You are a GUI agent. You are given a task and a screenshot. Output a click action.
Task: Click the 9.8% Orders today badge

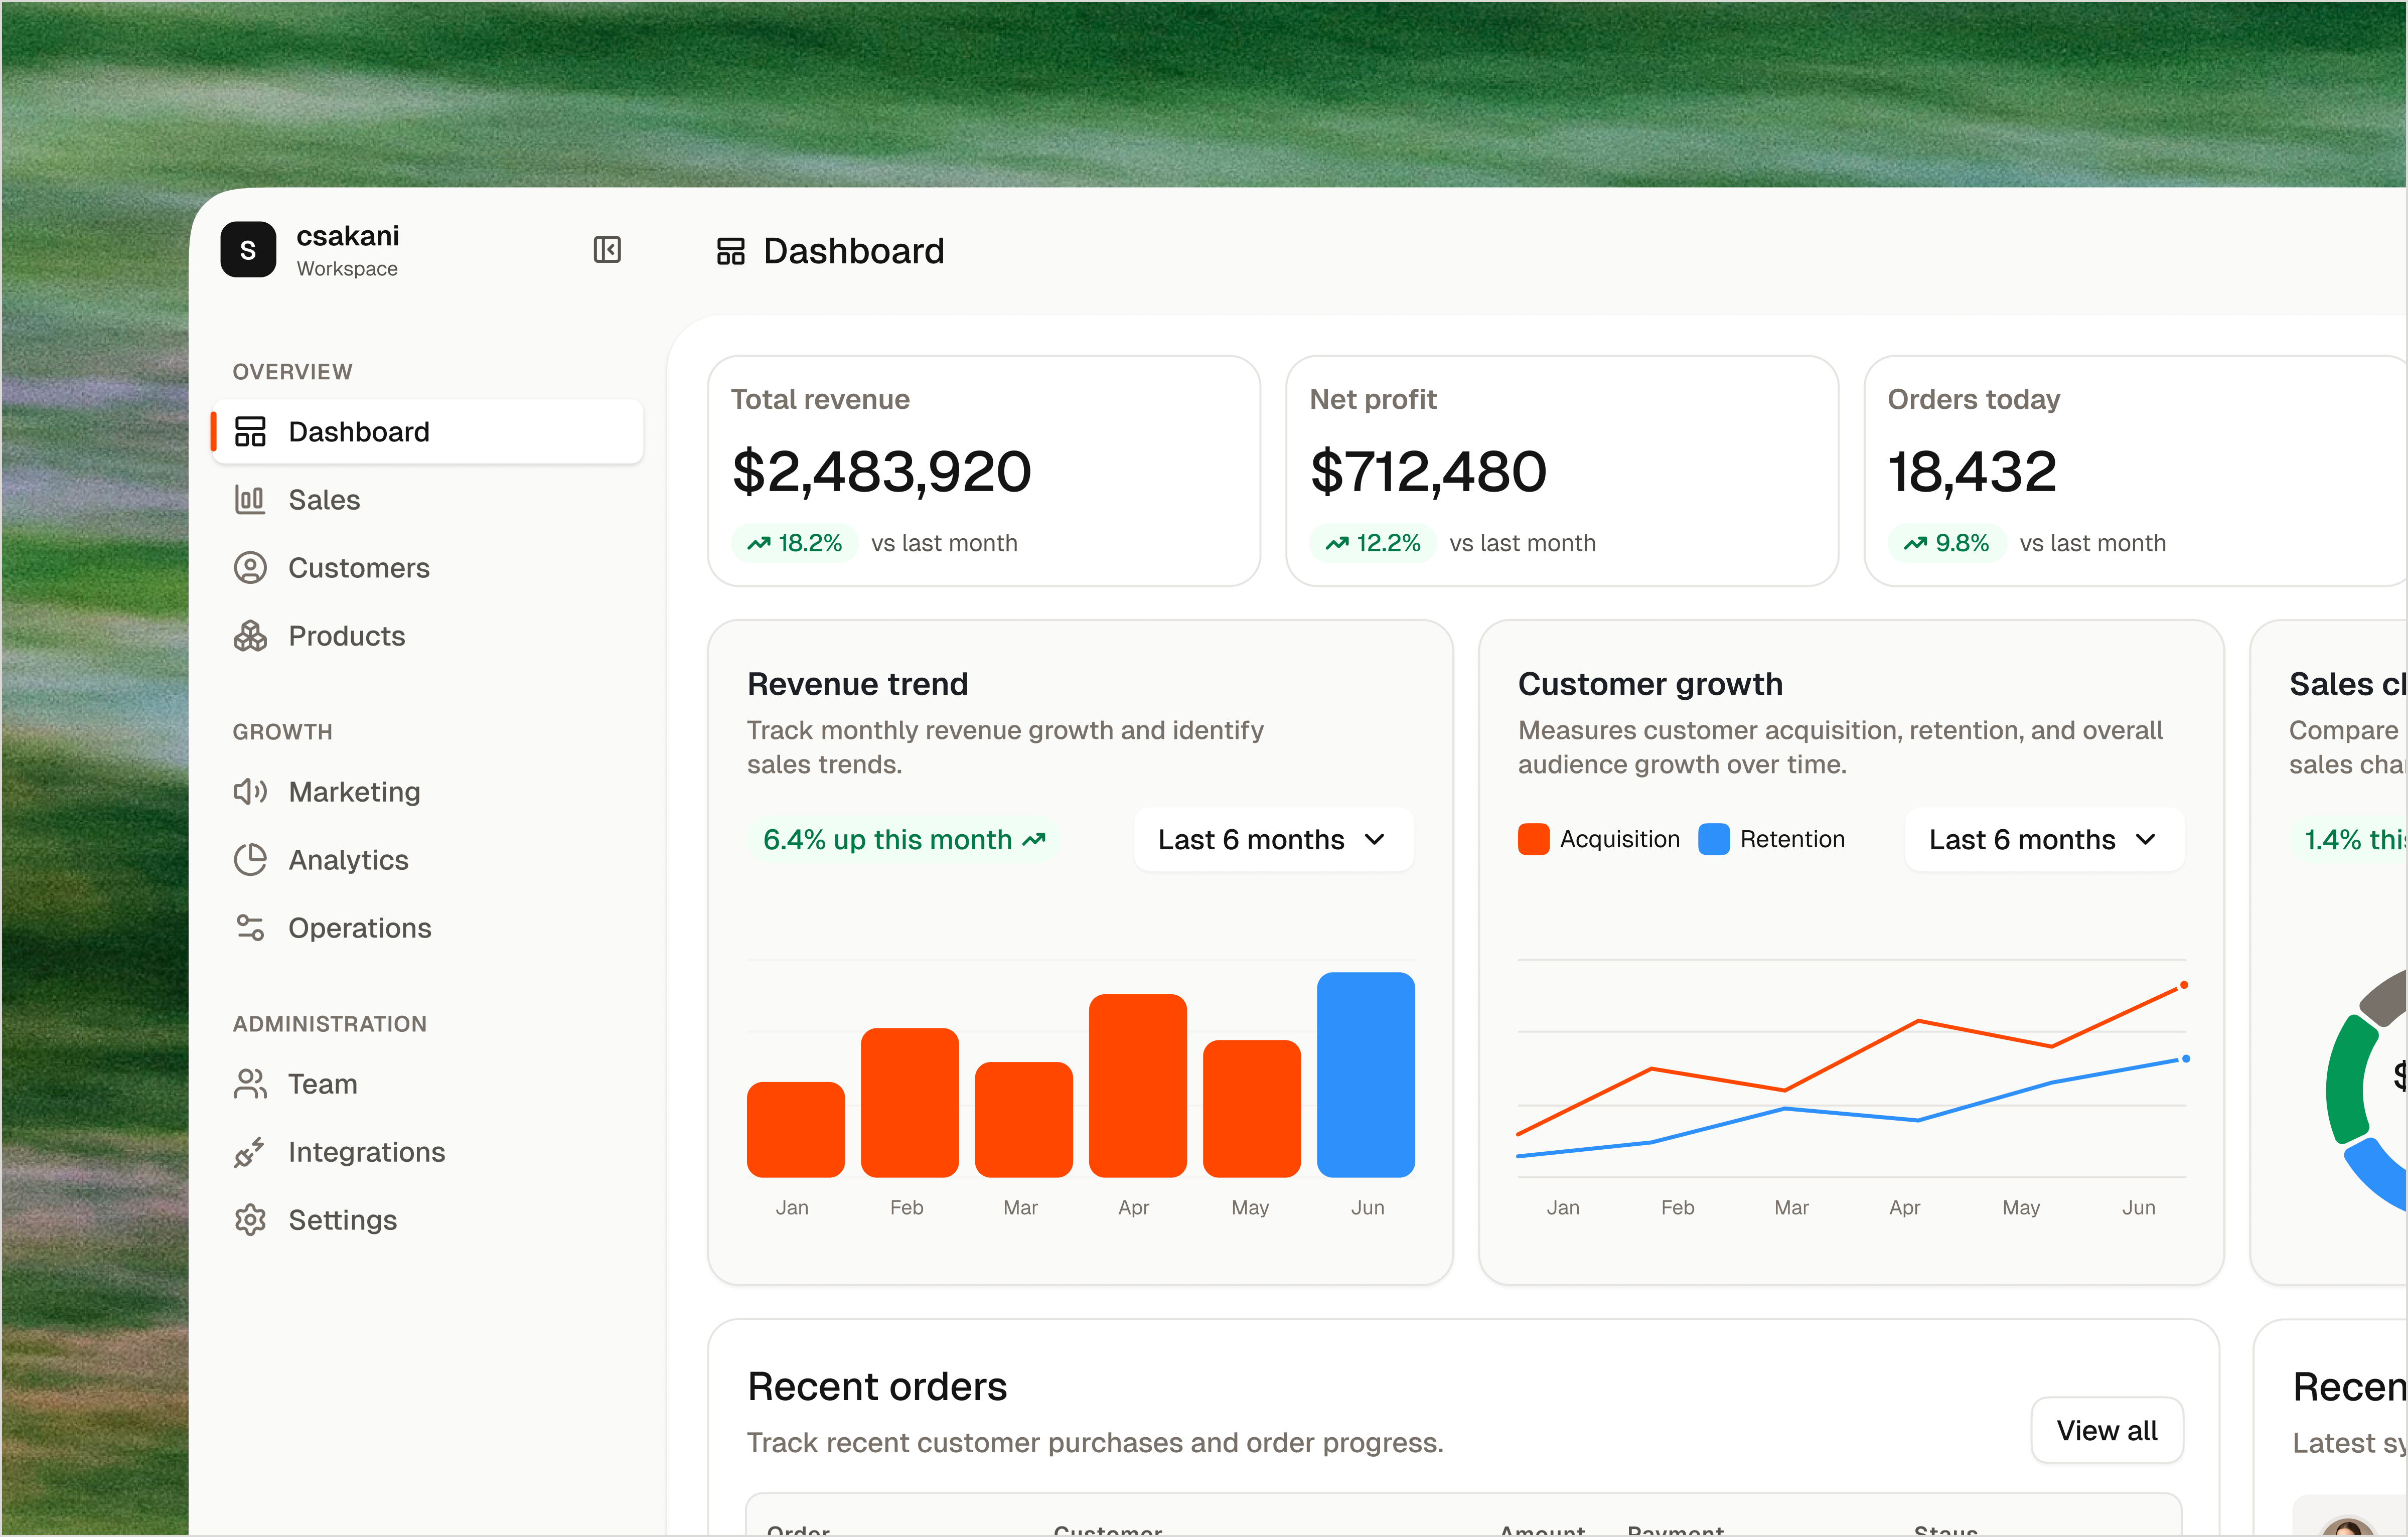pyautogui.click(x=1947, y=543)
